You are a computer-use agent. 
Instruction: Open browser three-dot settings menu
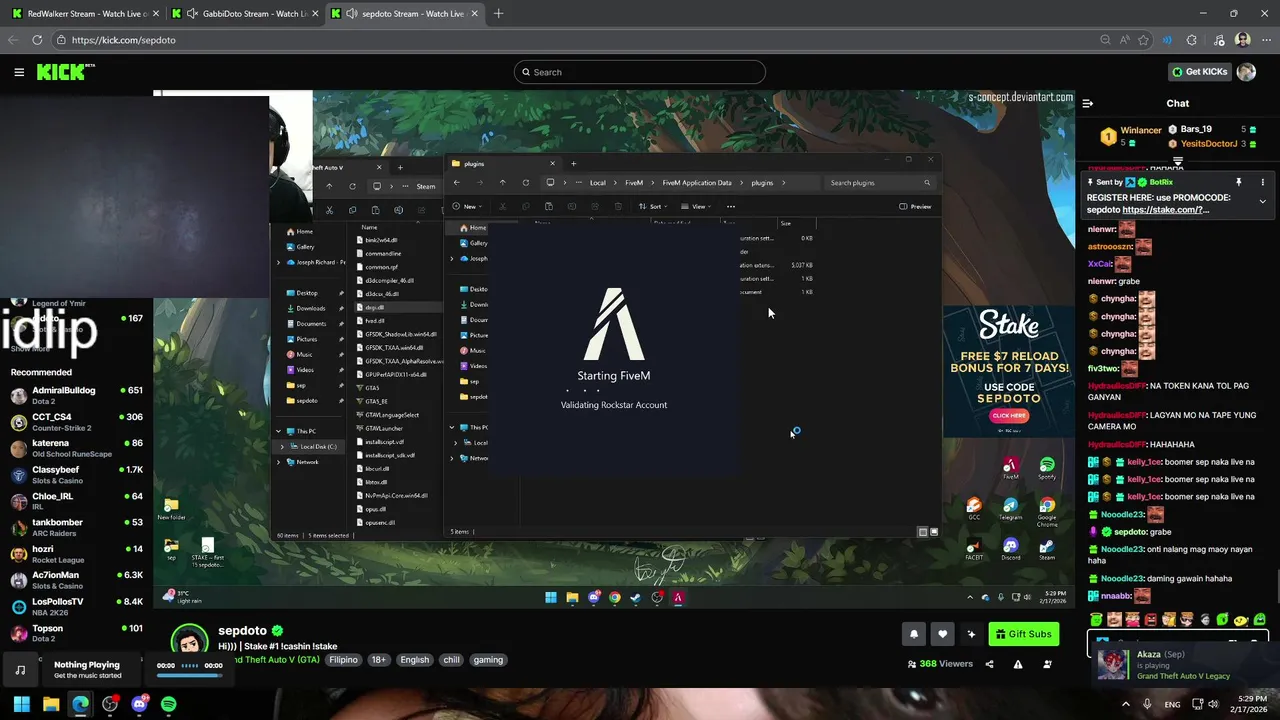pyautogui.click(x=1265, y=40)
